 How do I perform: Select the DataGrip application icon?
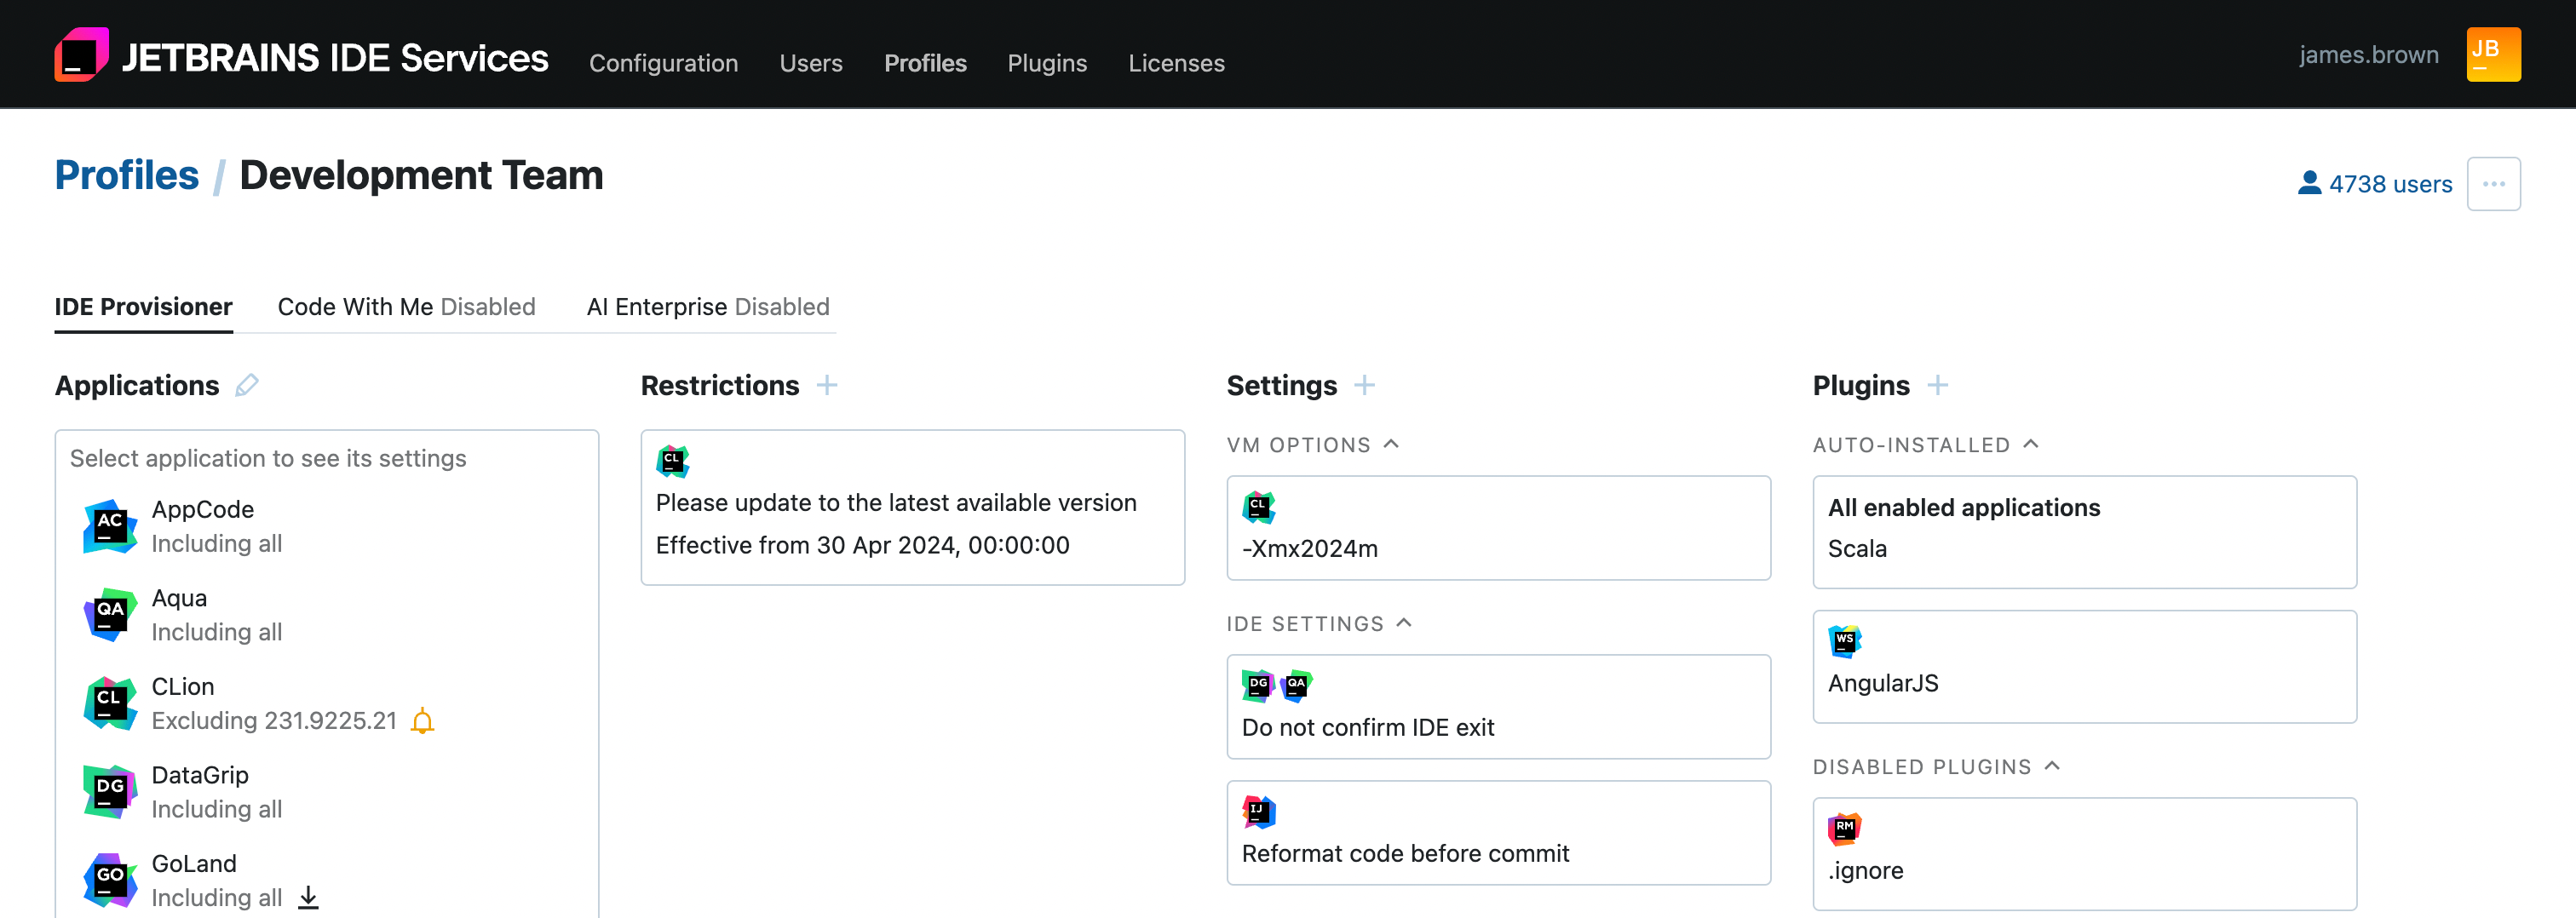[x=109, y=791]
